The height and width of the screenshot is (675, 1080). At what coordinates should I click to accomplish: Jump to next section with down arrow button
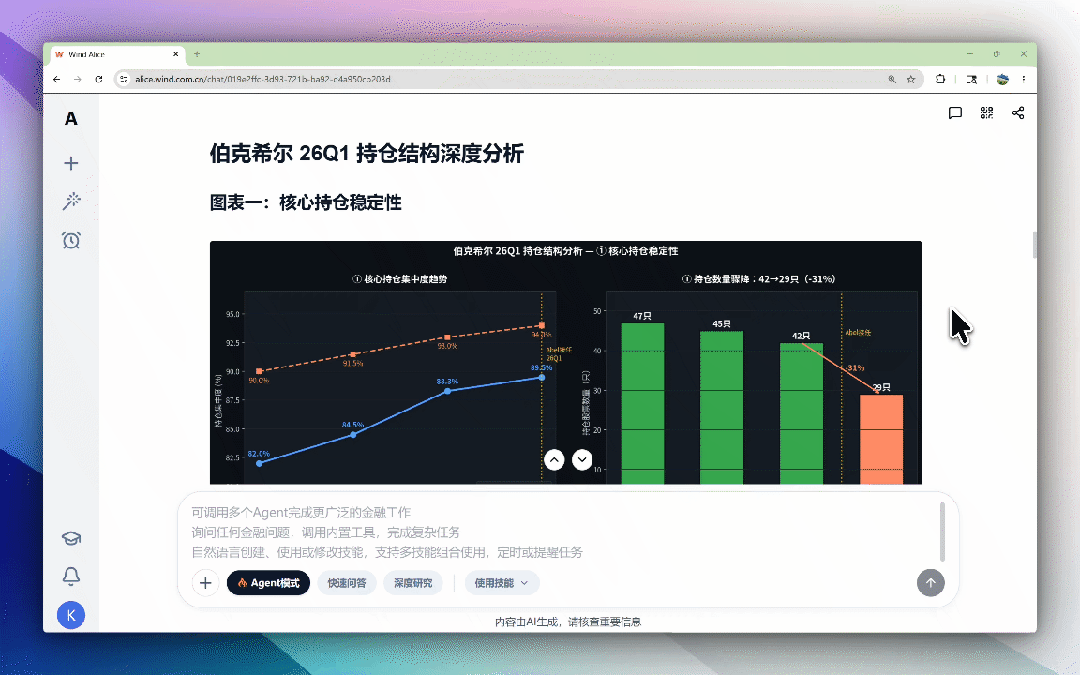coord(582,459)
